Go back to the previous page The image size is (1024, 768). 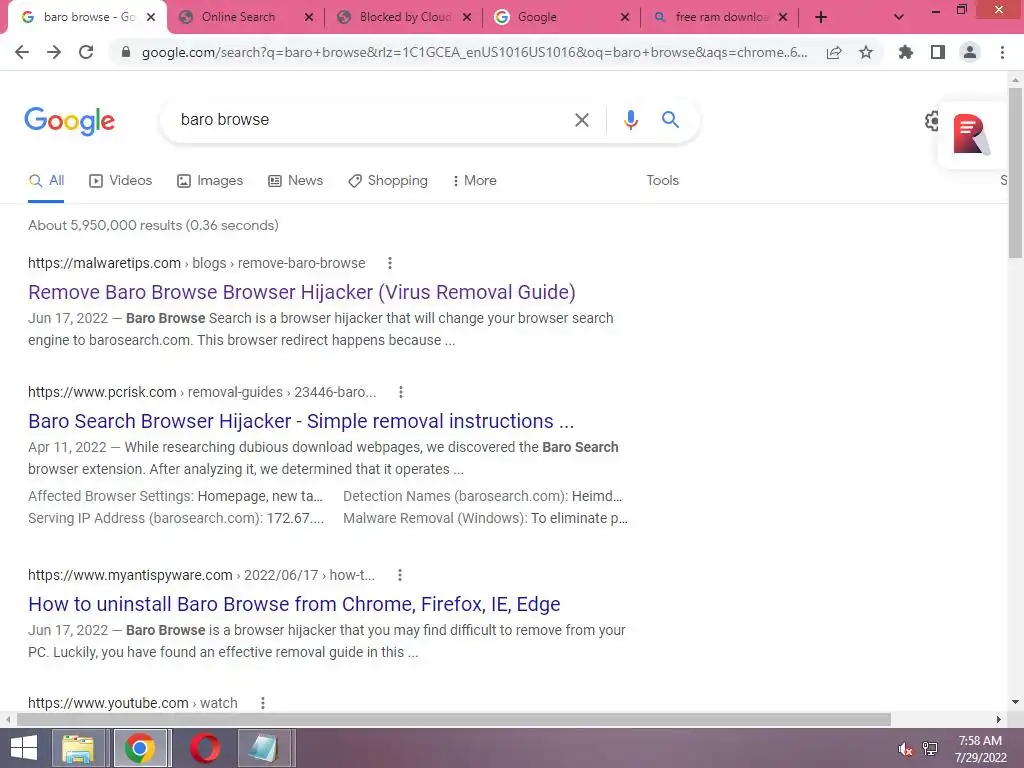pos(22,52)
